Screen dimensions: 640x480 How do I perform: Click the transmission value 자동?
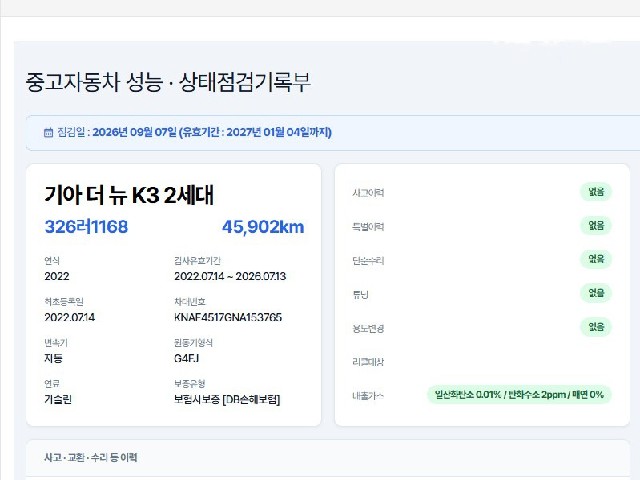click(x=53, y=358)
